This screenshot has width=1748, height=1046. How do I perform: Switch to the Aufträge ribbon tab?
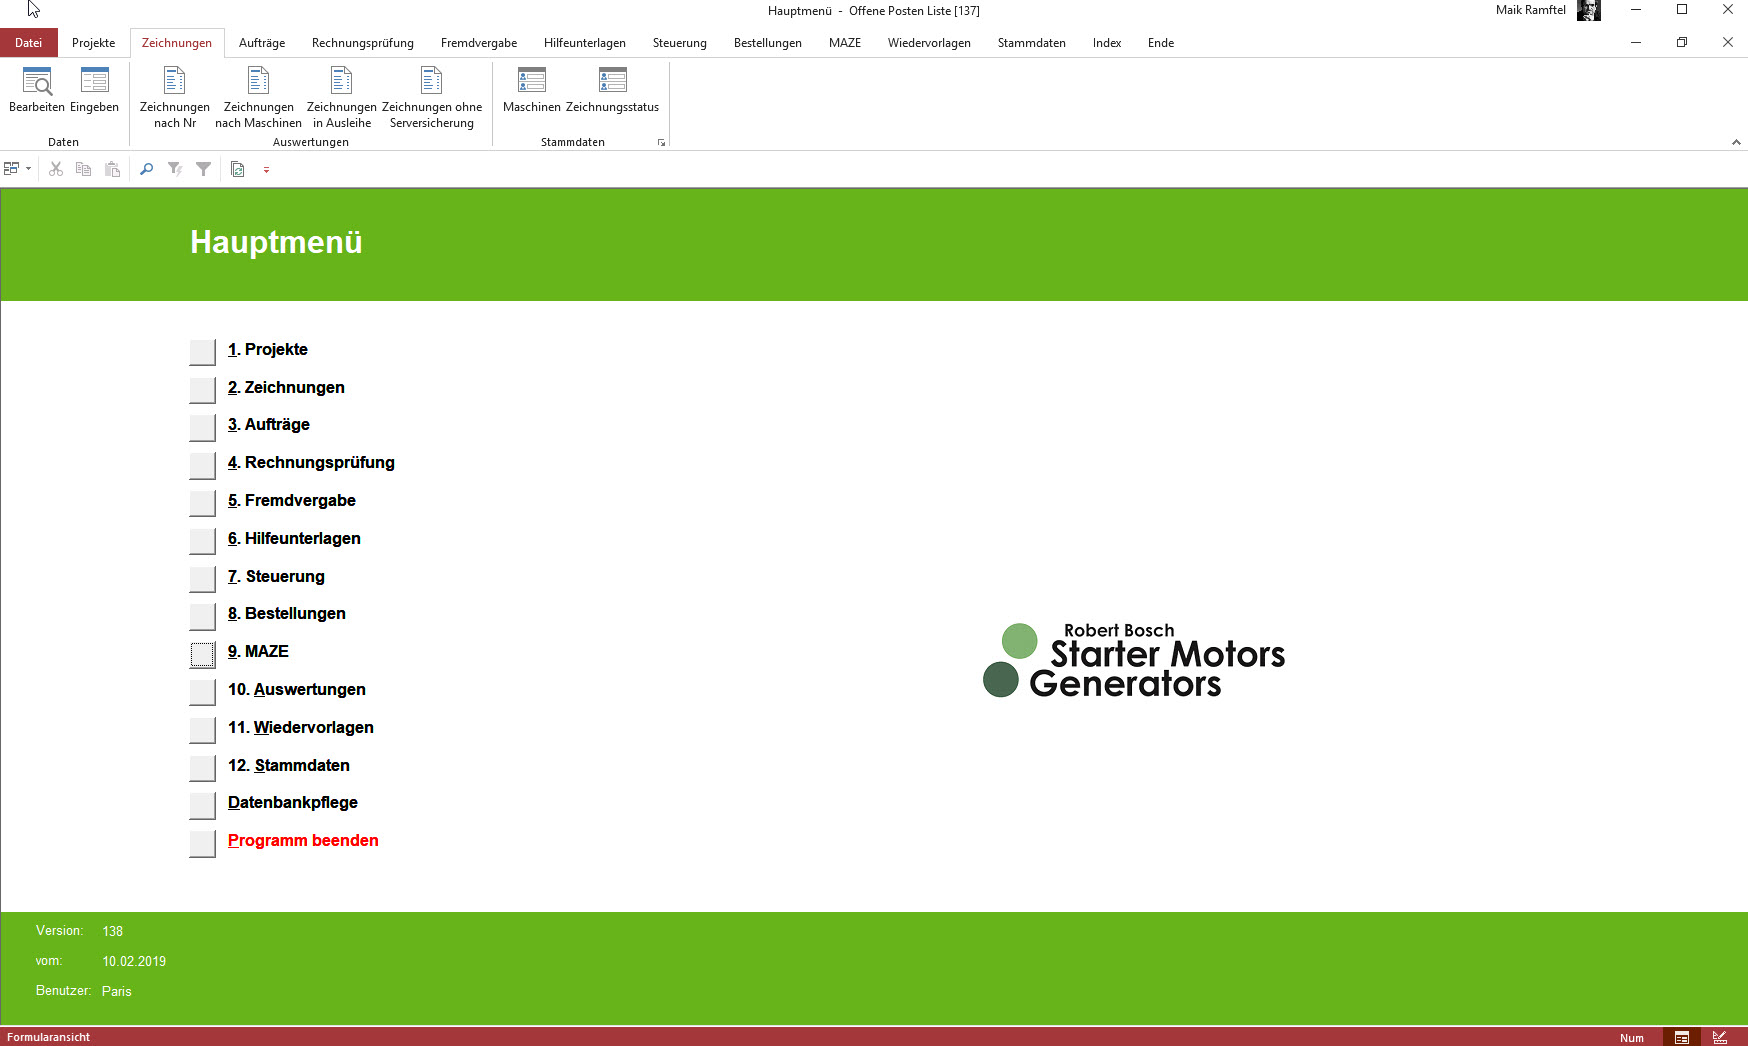pos(262,43)
